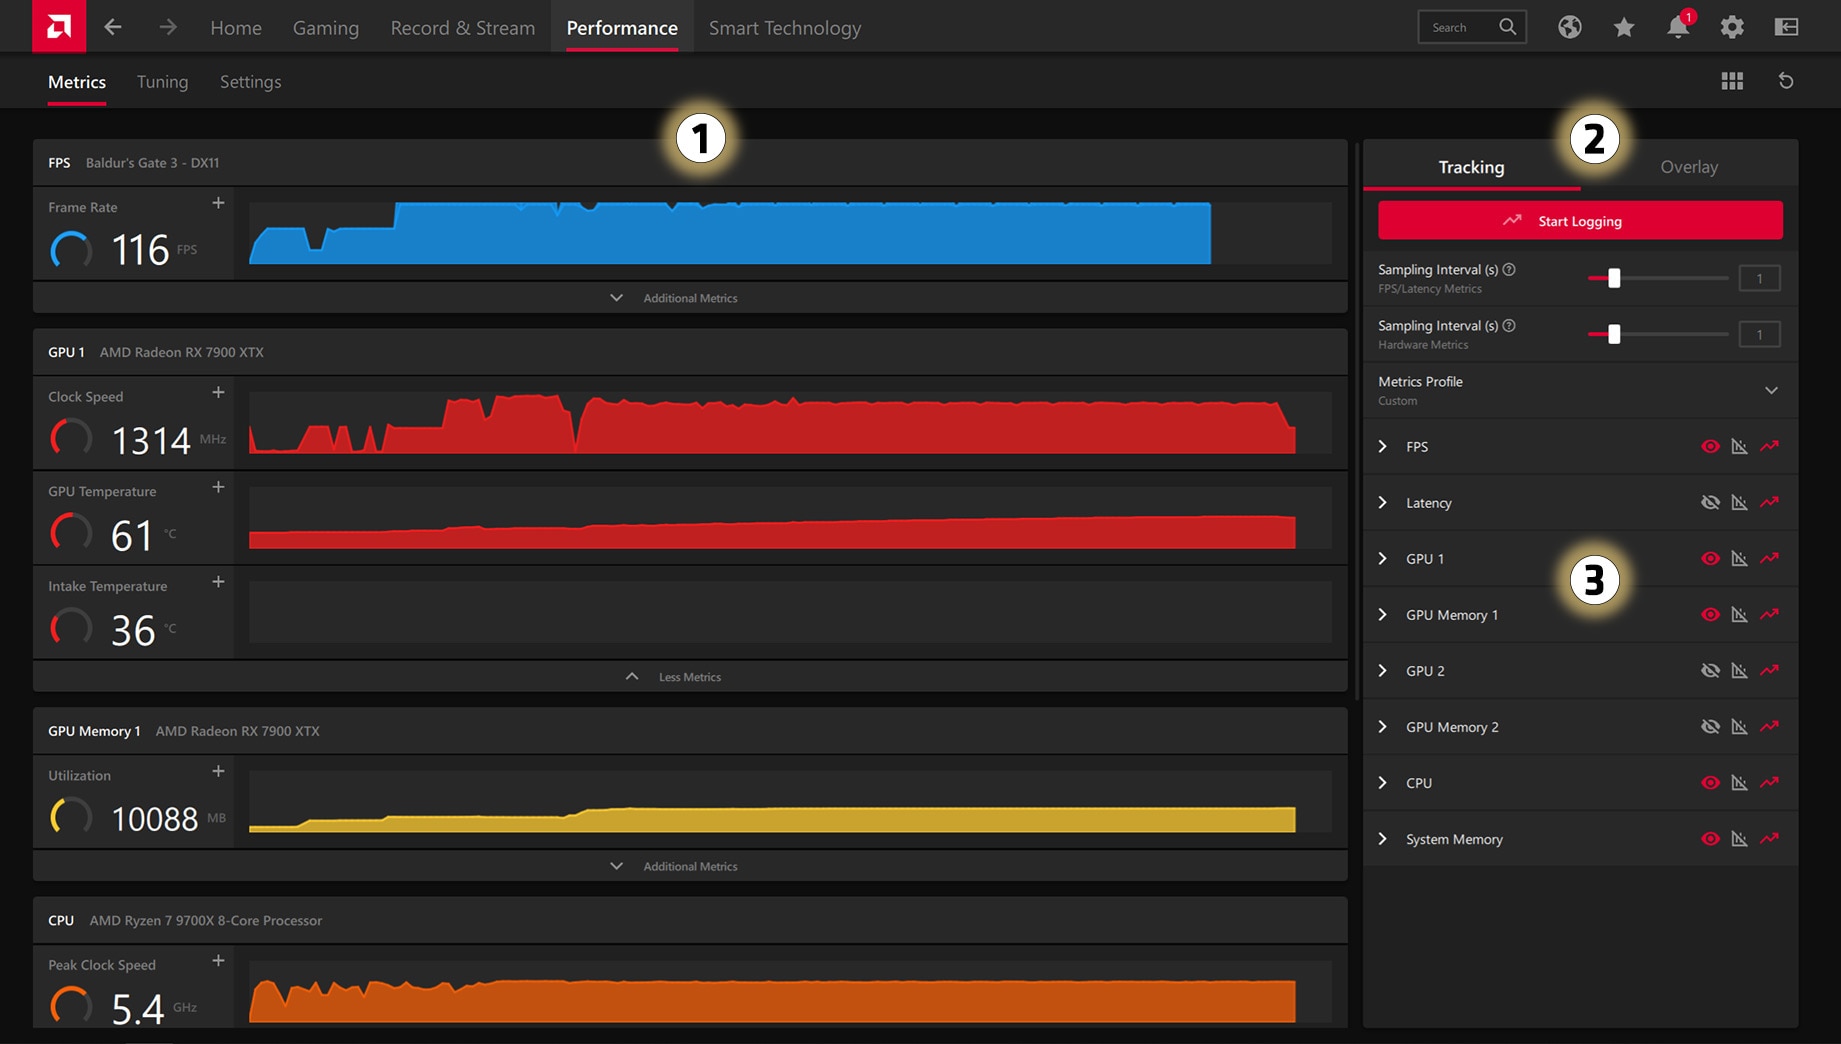Open the Settings sub-tab
The height and width of the screenshot is (1044, 1841).
click(250, 82)
